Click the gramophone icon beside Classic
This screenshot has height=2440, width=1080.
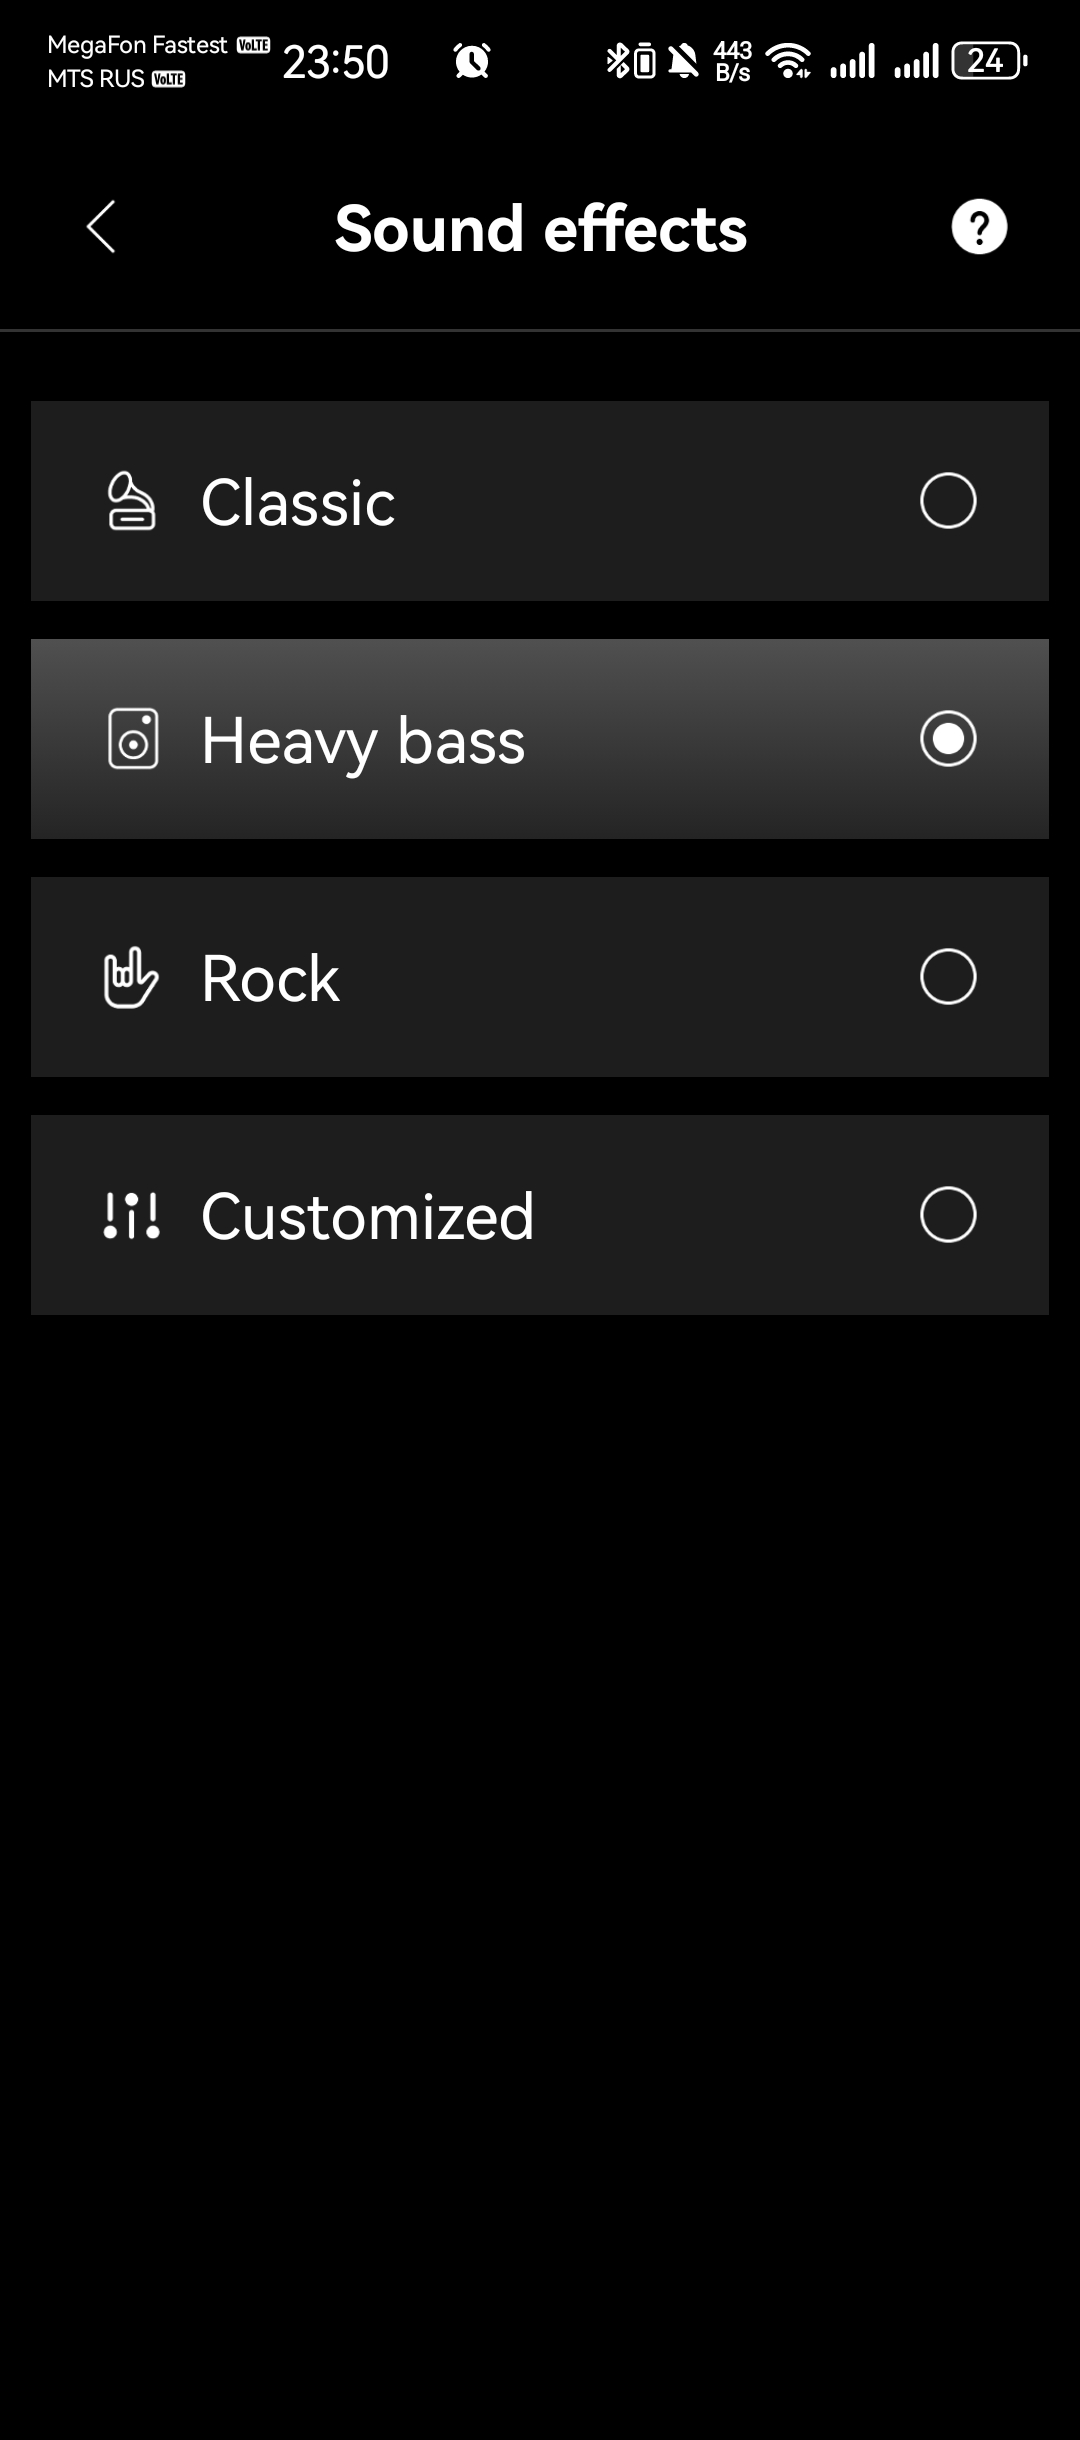tap(131, 501)
